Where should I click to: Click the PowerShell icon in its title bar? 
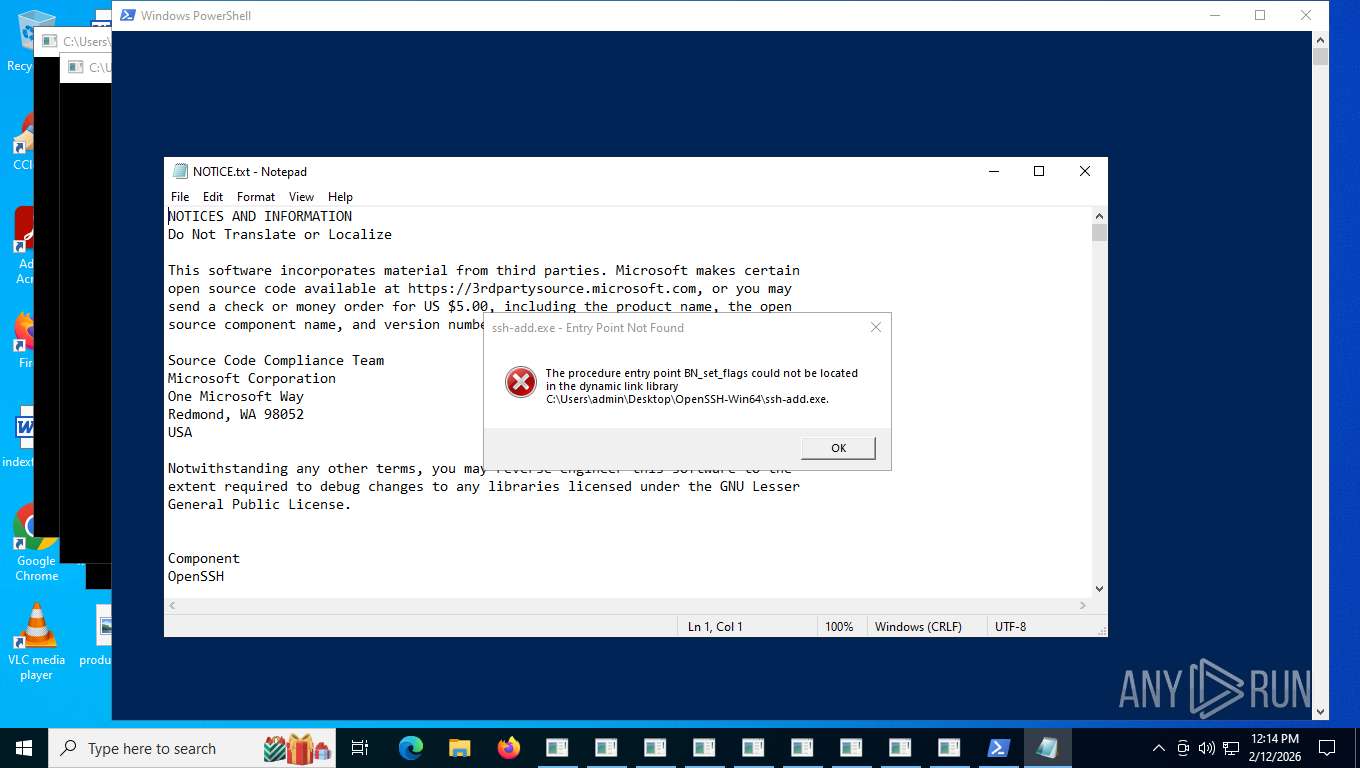[128, 15]
